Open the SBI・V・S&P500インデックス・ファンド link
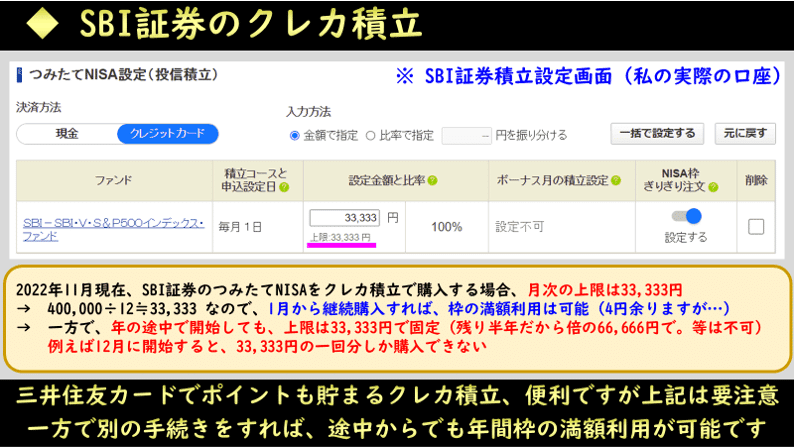Viewport: 794px width, 447px height. click(113, 229)
